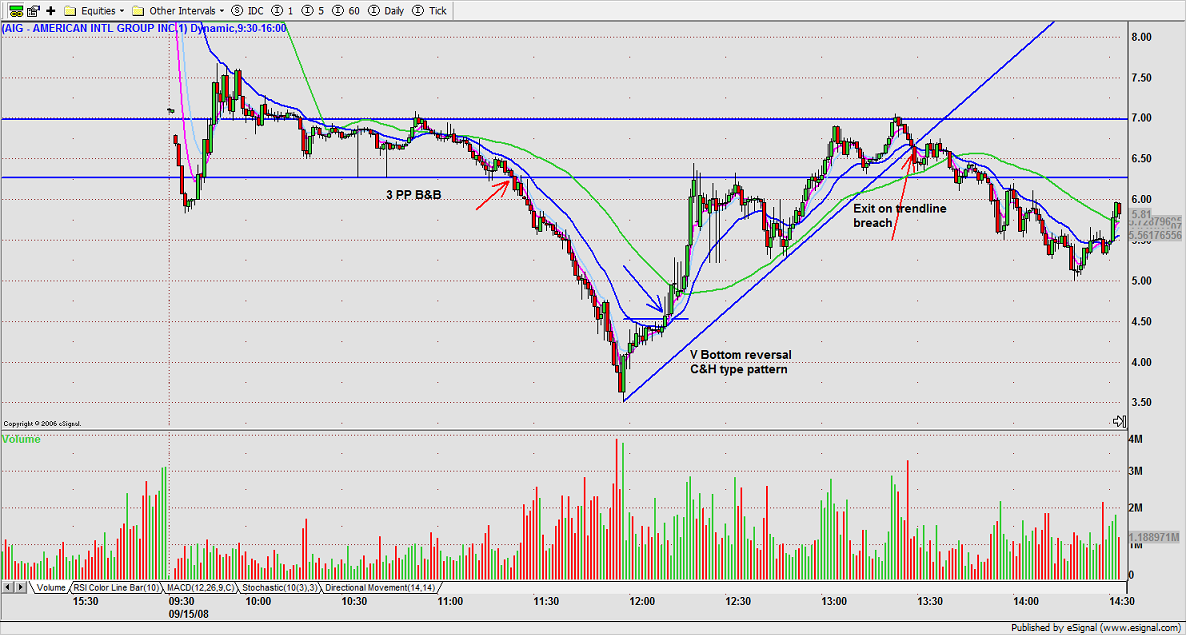Click the 8.00 price axis label

tap(1141, 36)
